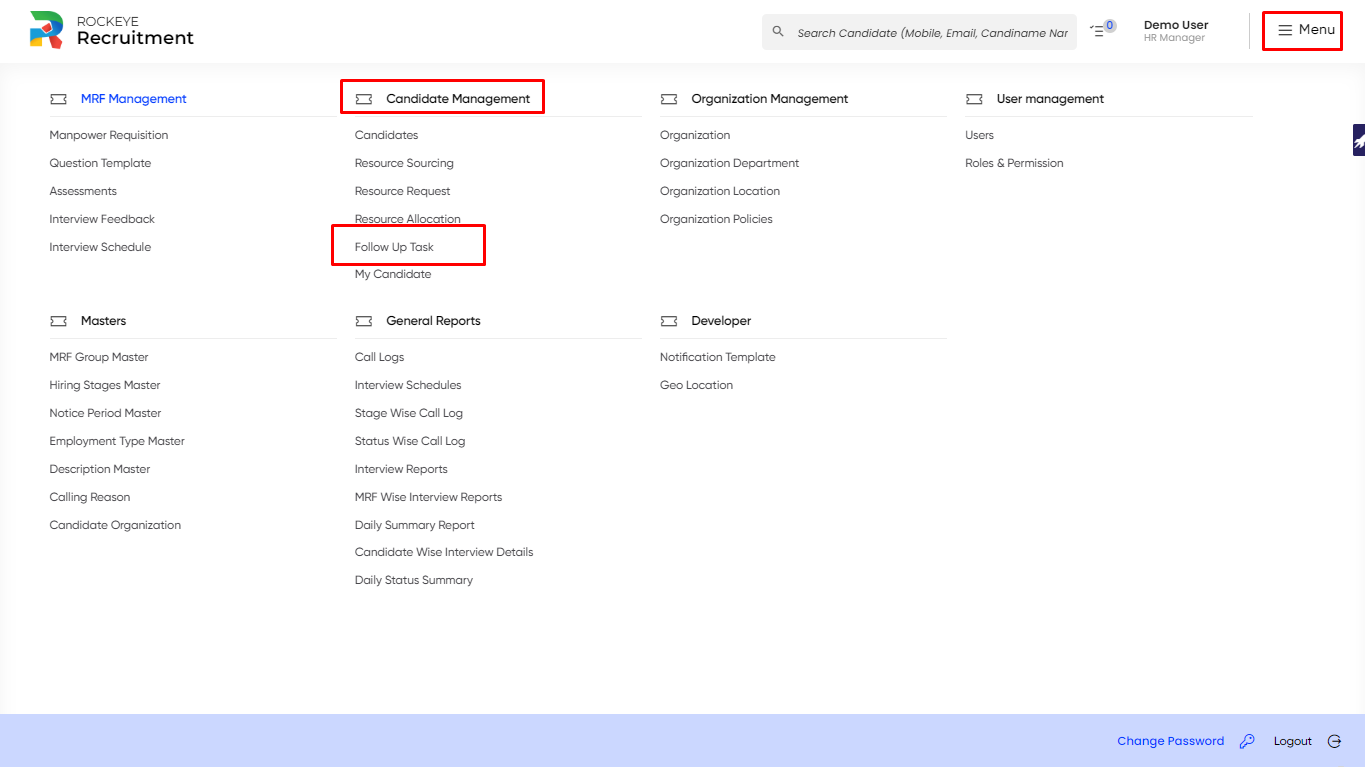This screenshot has width=1365, height=767.
Task: Open Organization Location
Action: point(720,191)
